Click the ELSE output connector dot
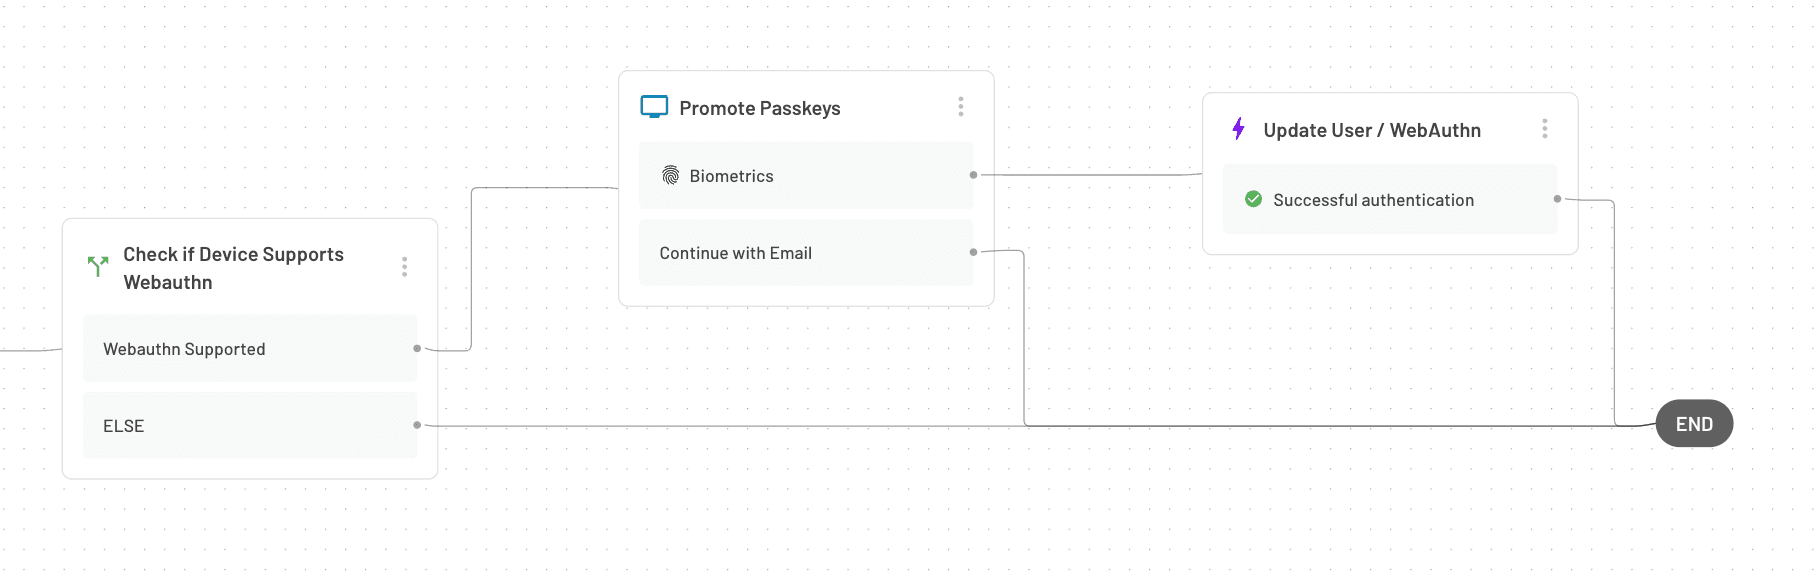The height and width of the screenshot is (576, 1816). point(417,425)
